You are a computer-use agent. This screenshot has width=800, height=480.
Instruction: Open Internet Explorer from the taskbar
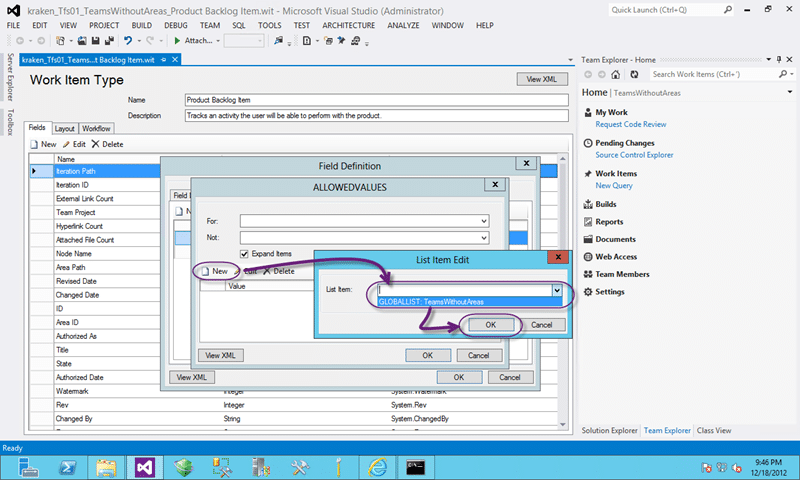(378, 468)
